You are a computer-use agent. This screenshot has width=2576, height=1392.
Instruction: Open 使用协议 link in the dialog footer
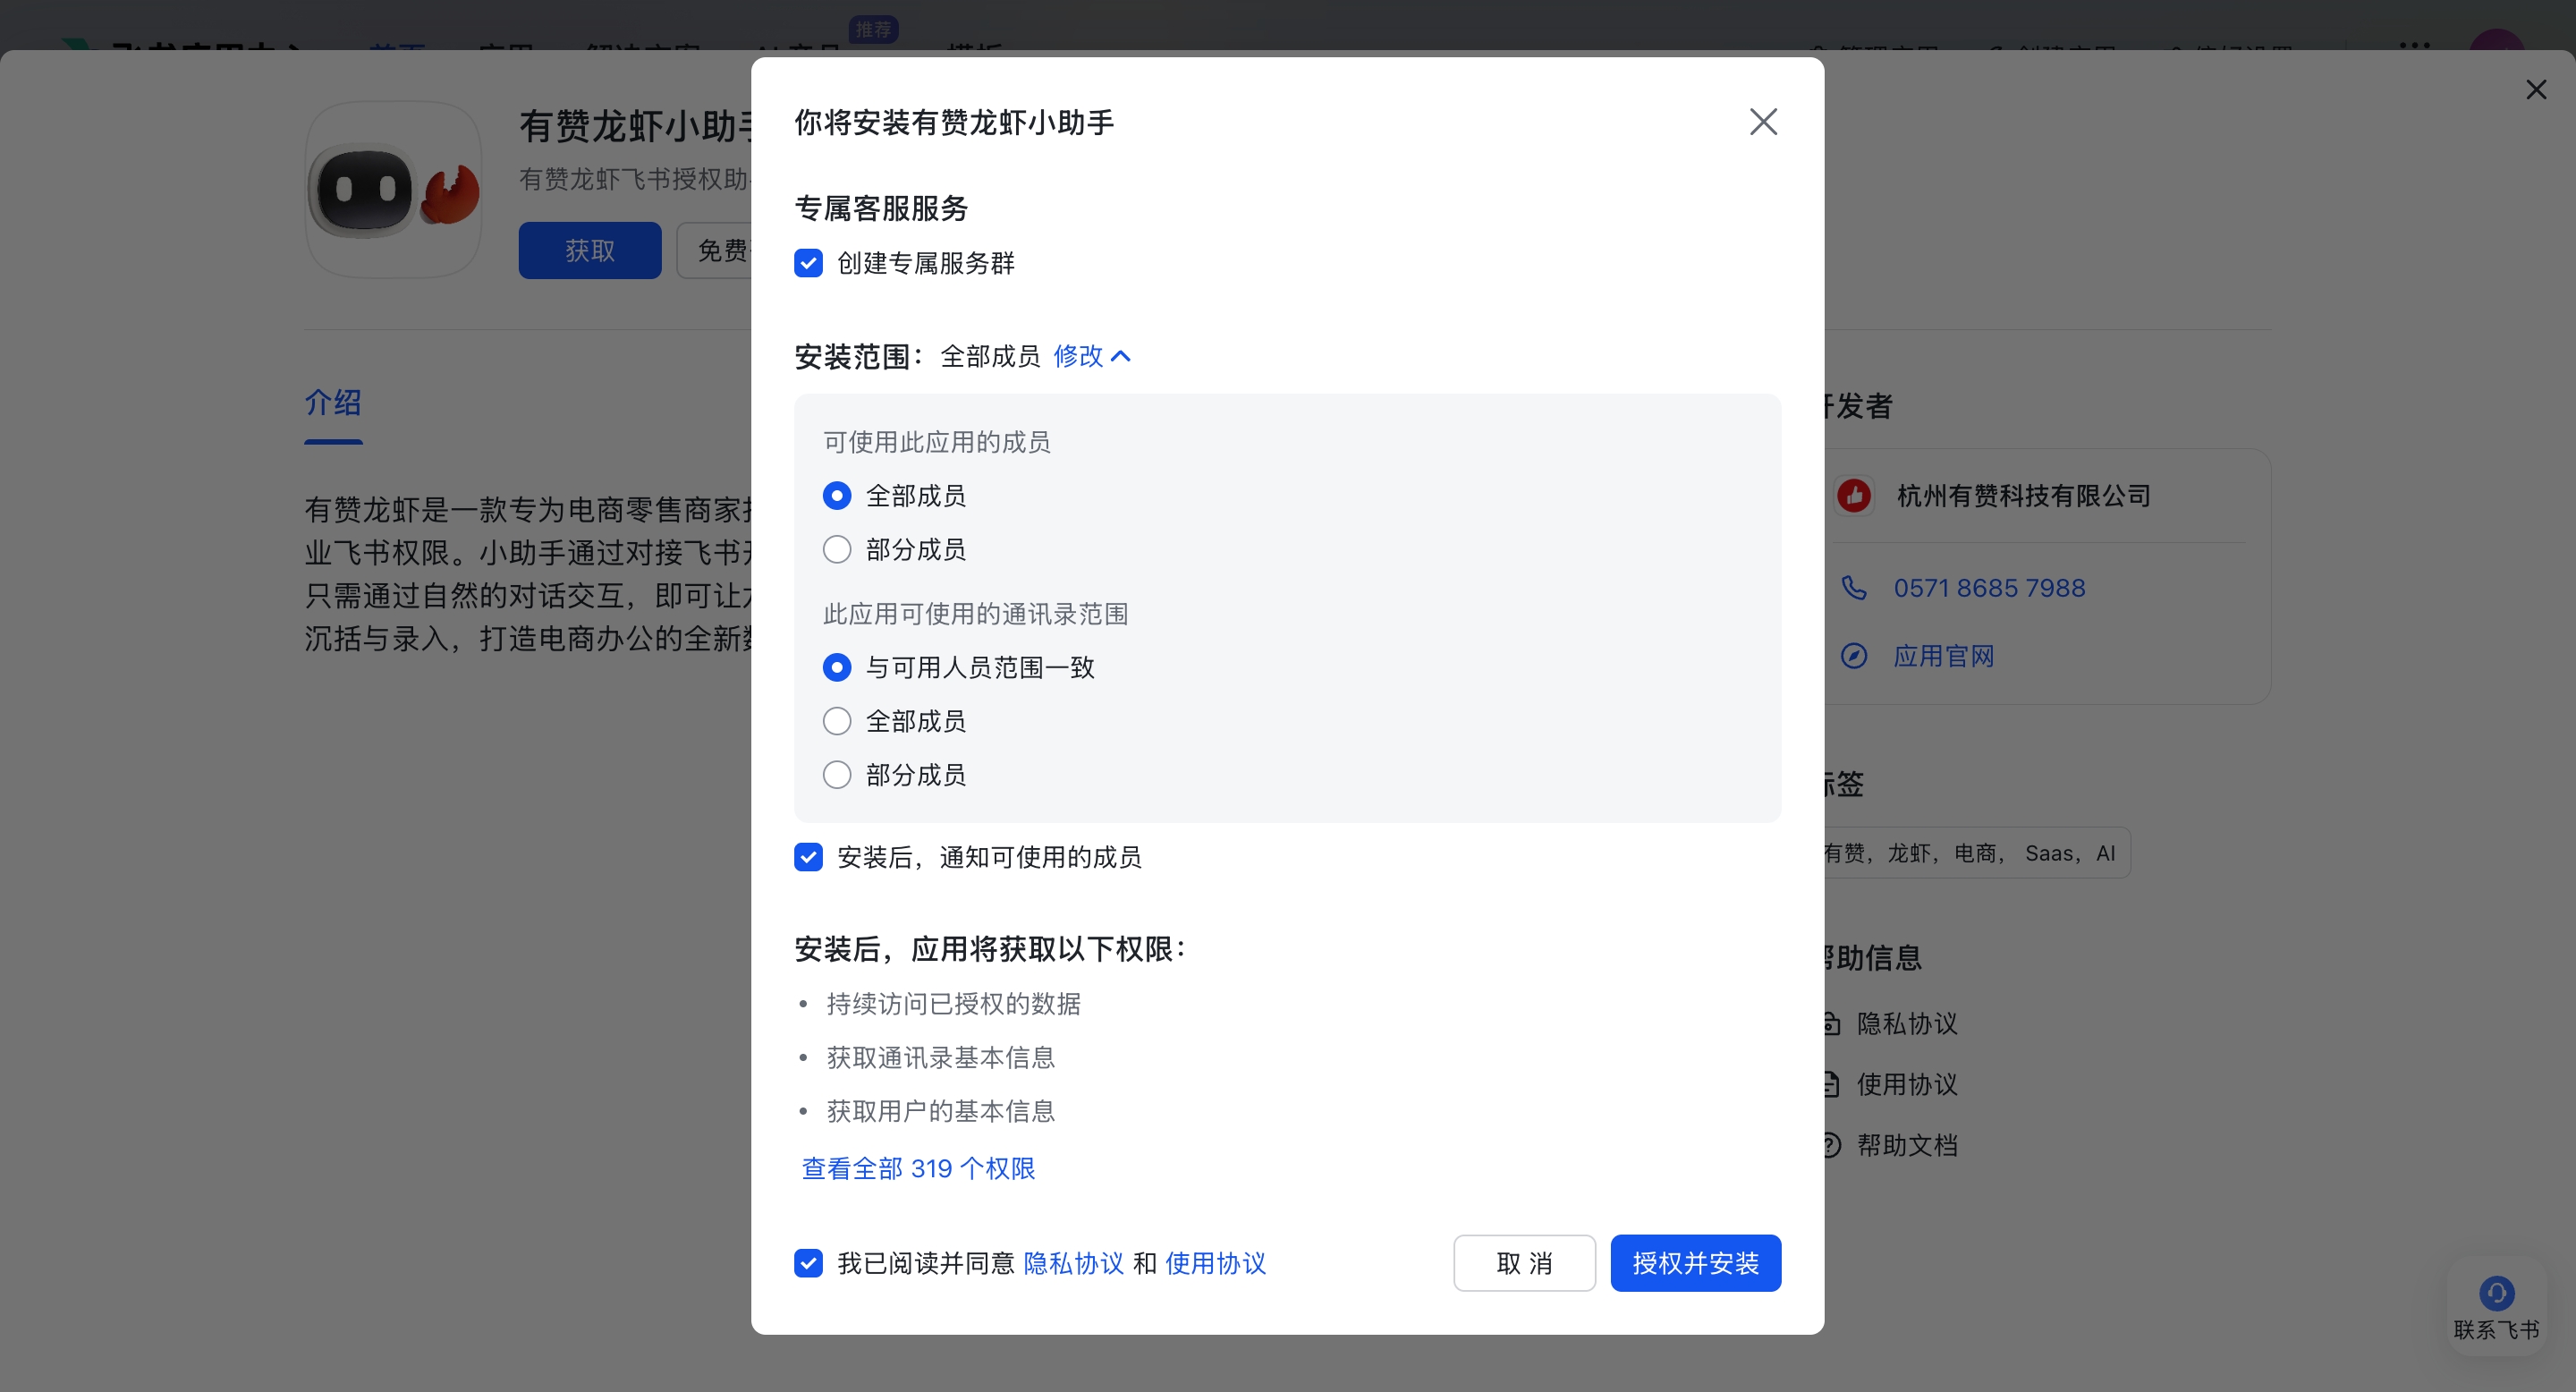click(x=1215, y=1263)
